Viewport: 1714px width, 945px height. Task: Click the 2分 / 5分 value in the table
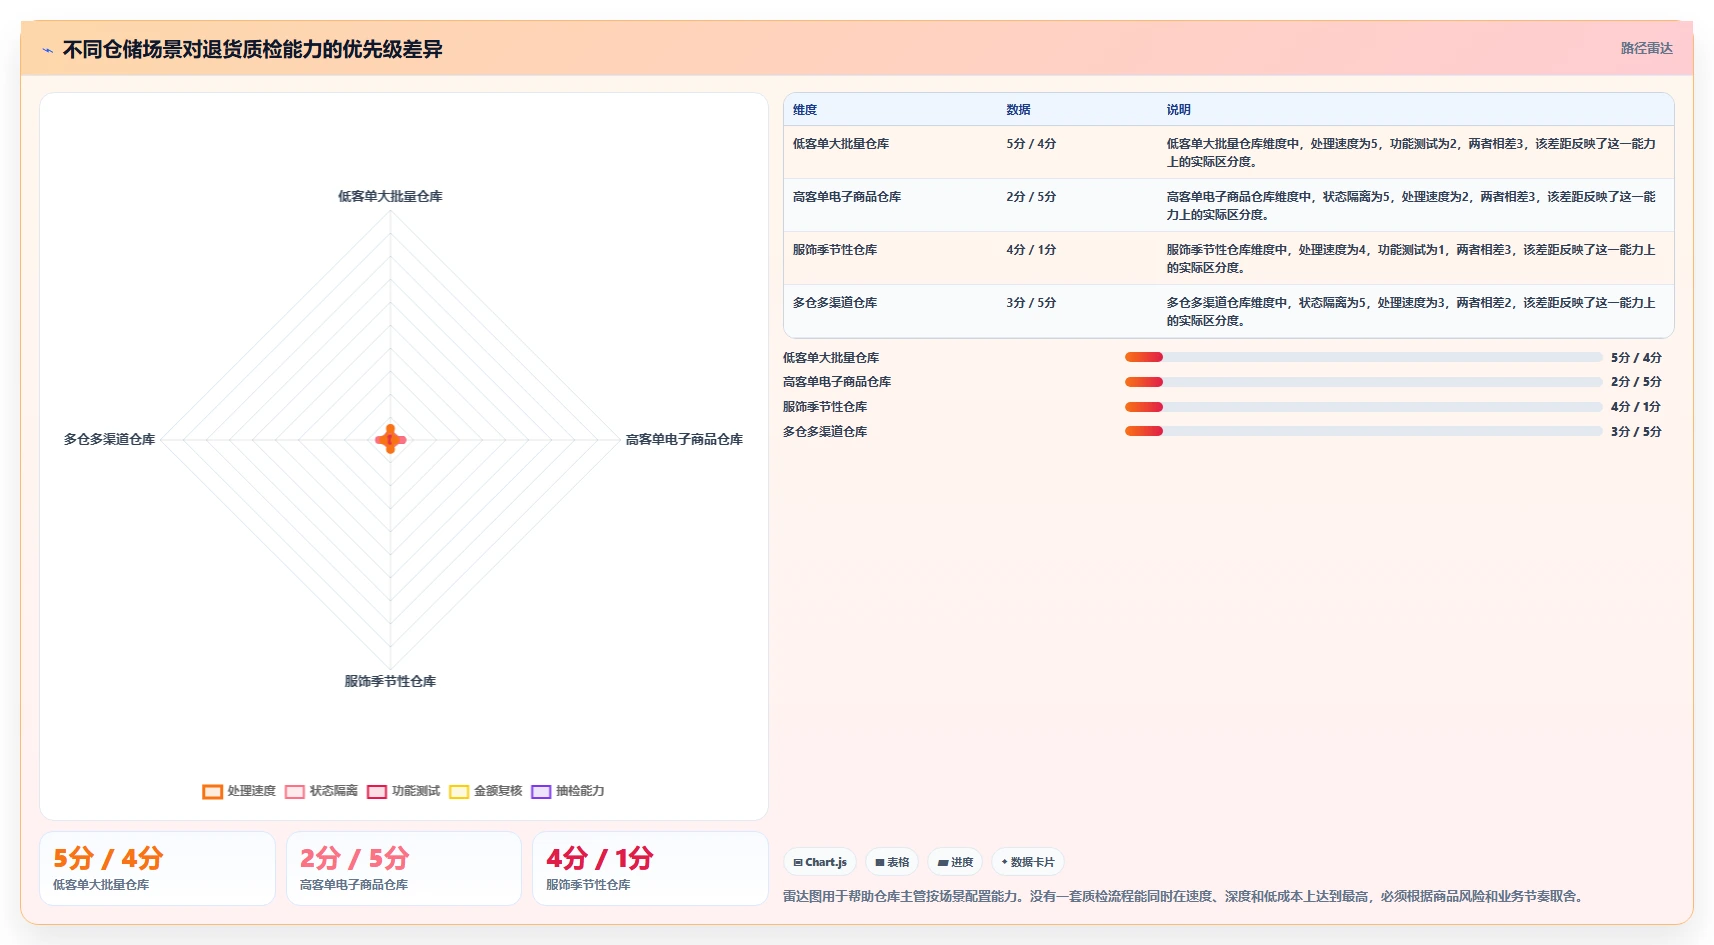point(1031,197)
